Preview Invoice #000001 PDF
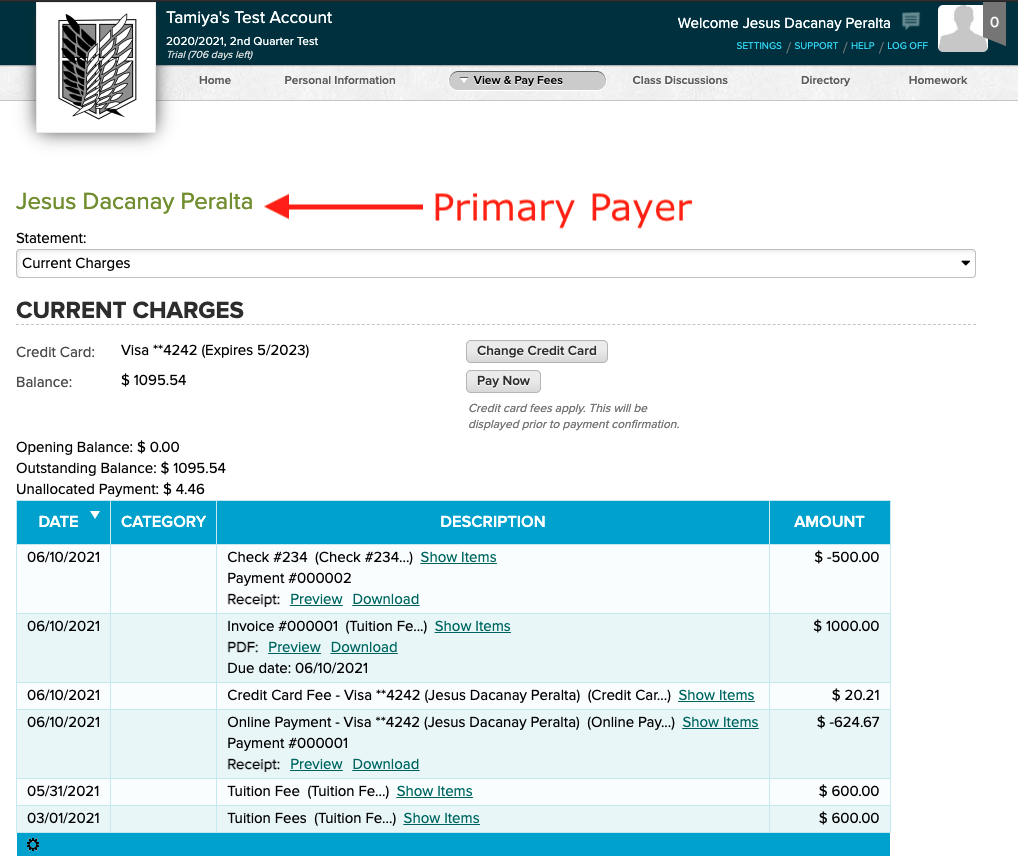This screenshot has width=1018, height=866. tap(294, 647)
